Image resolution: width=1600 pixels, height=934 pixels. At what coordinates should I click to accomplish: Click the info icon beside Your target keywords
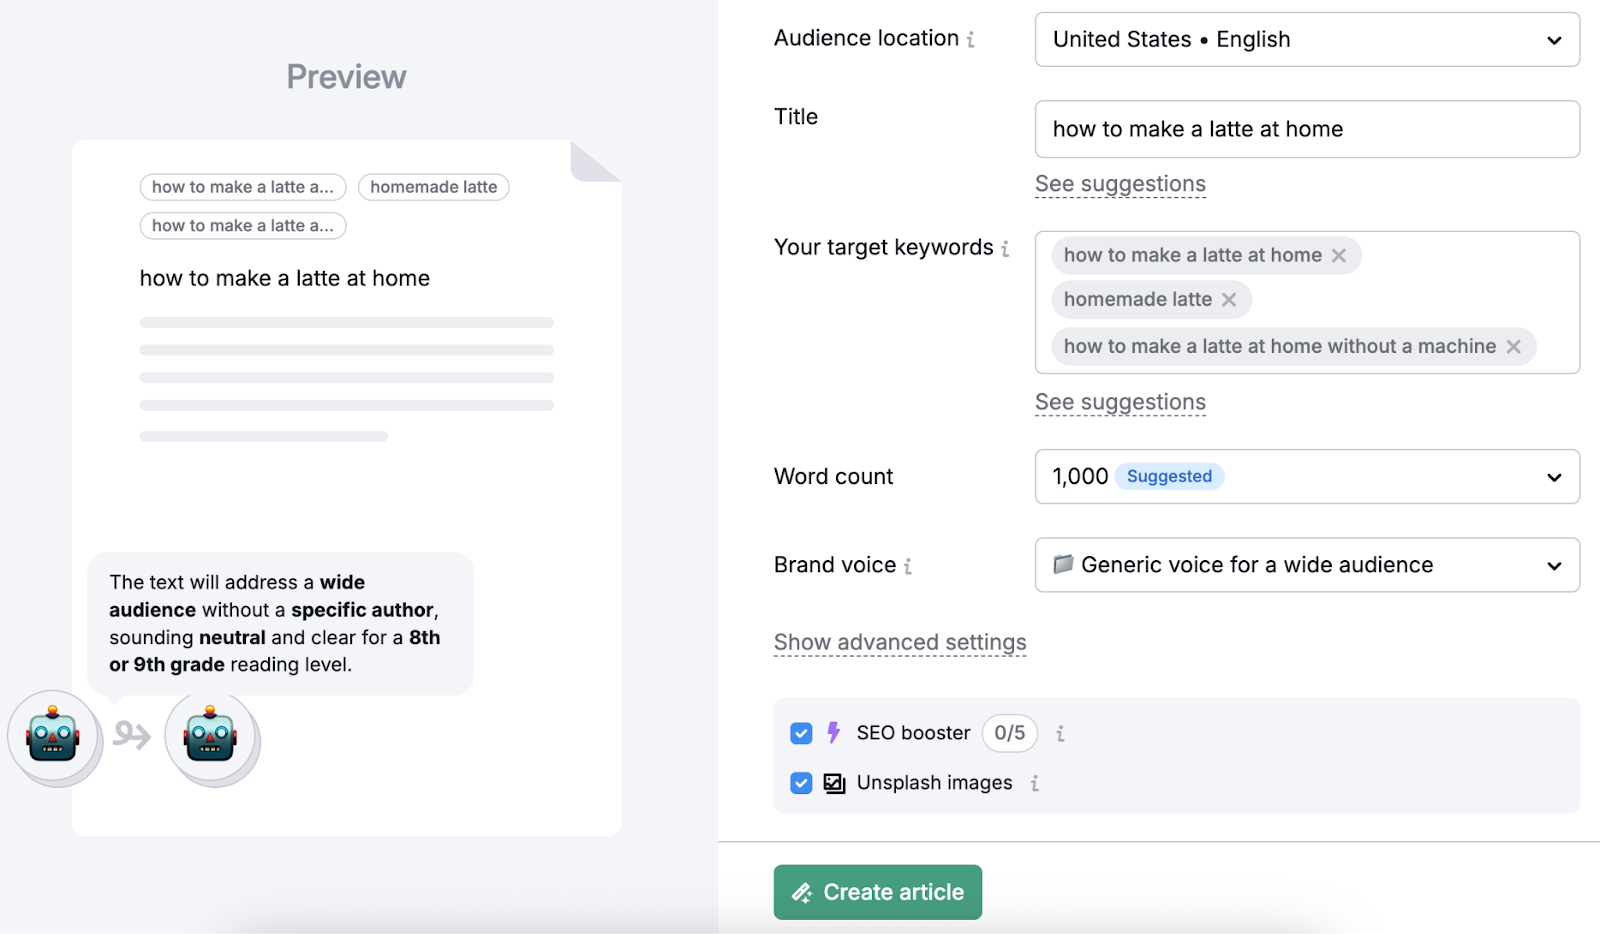click(x=1004, y=249)
